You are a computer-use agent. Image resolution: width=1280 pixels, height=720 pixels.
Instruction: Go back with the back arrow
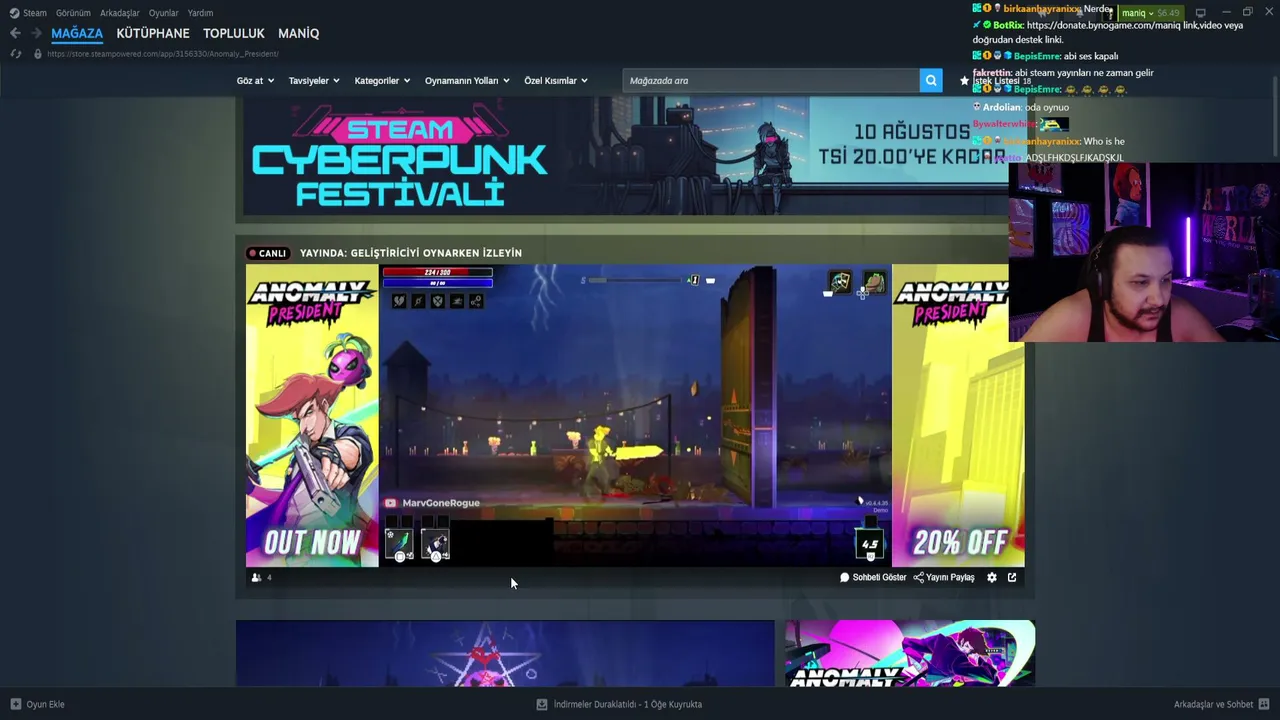click(15, 33)
